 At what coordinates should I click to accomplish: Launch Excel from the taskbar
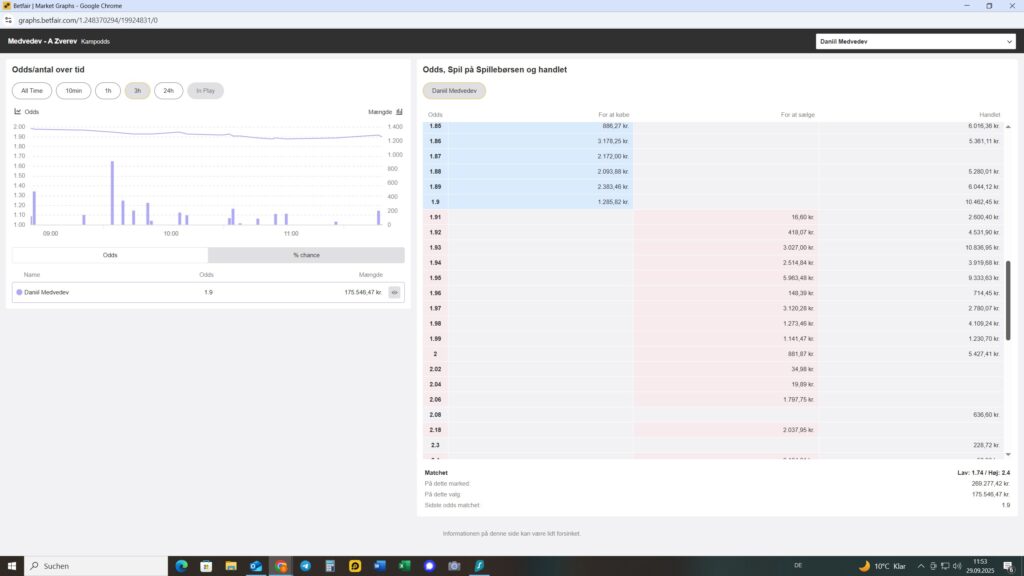(x=405, y=566)
